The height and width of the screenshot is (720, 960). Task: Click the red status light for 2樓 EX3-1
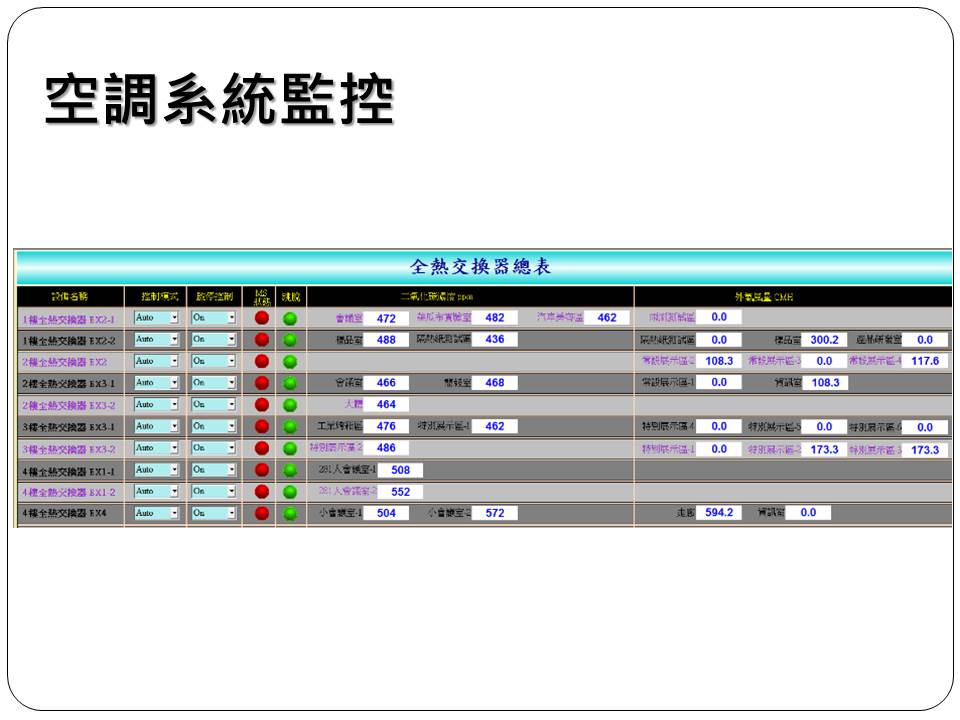click(x=262, y=383)
